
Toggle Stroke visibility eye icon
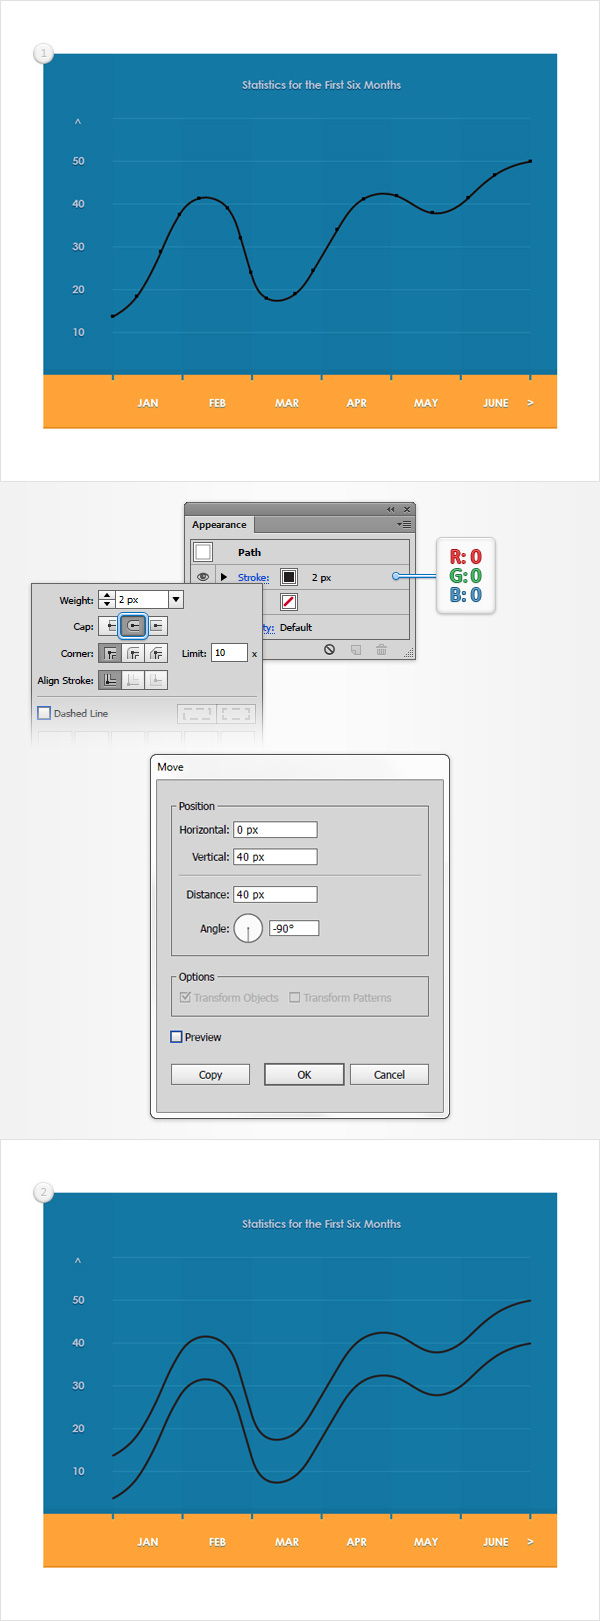click(x=203, y=577)
